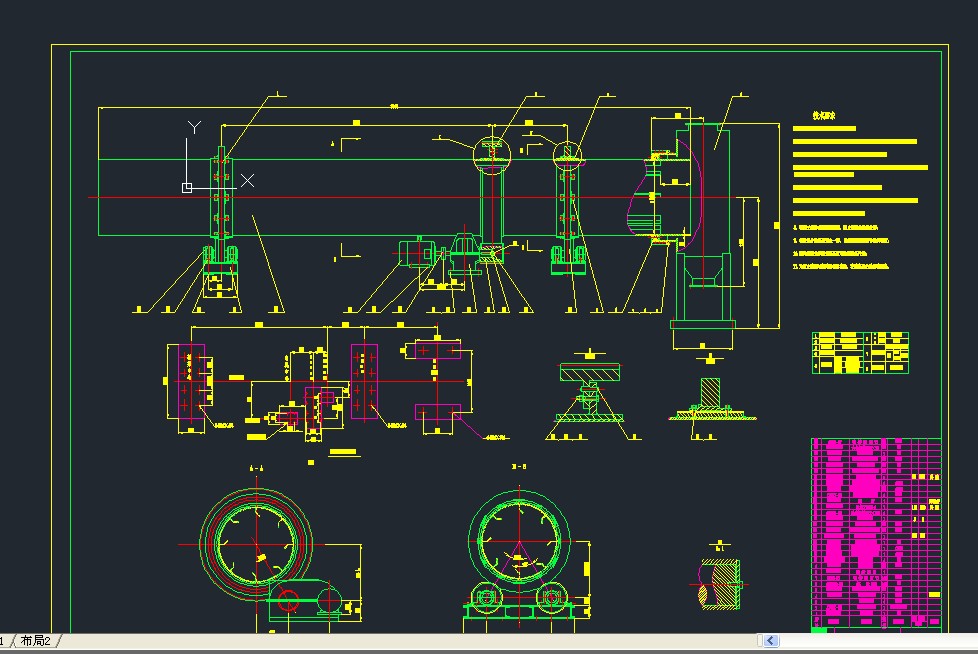Click the horizontal scrollbar left arrow button
Screen dimensions: 978x654
(771, 640)
